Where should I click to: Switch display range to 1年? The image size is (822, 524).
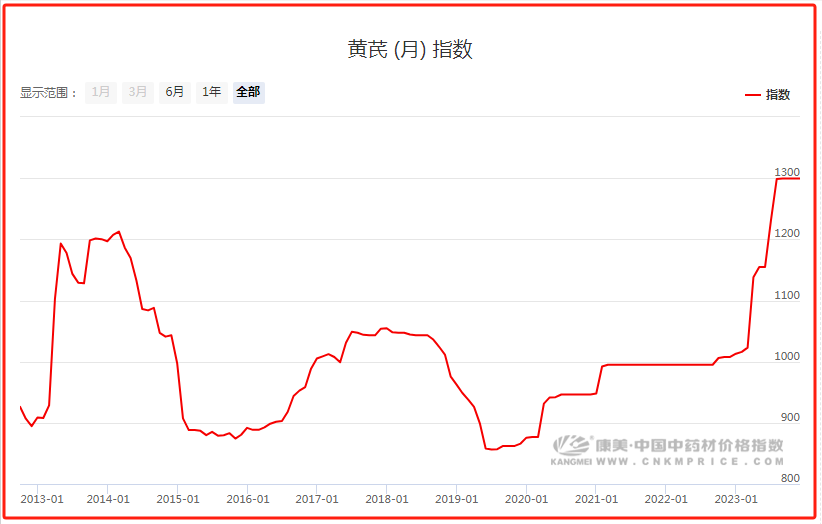pyautogui.click(x=212, y=92)
